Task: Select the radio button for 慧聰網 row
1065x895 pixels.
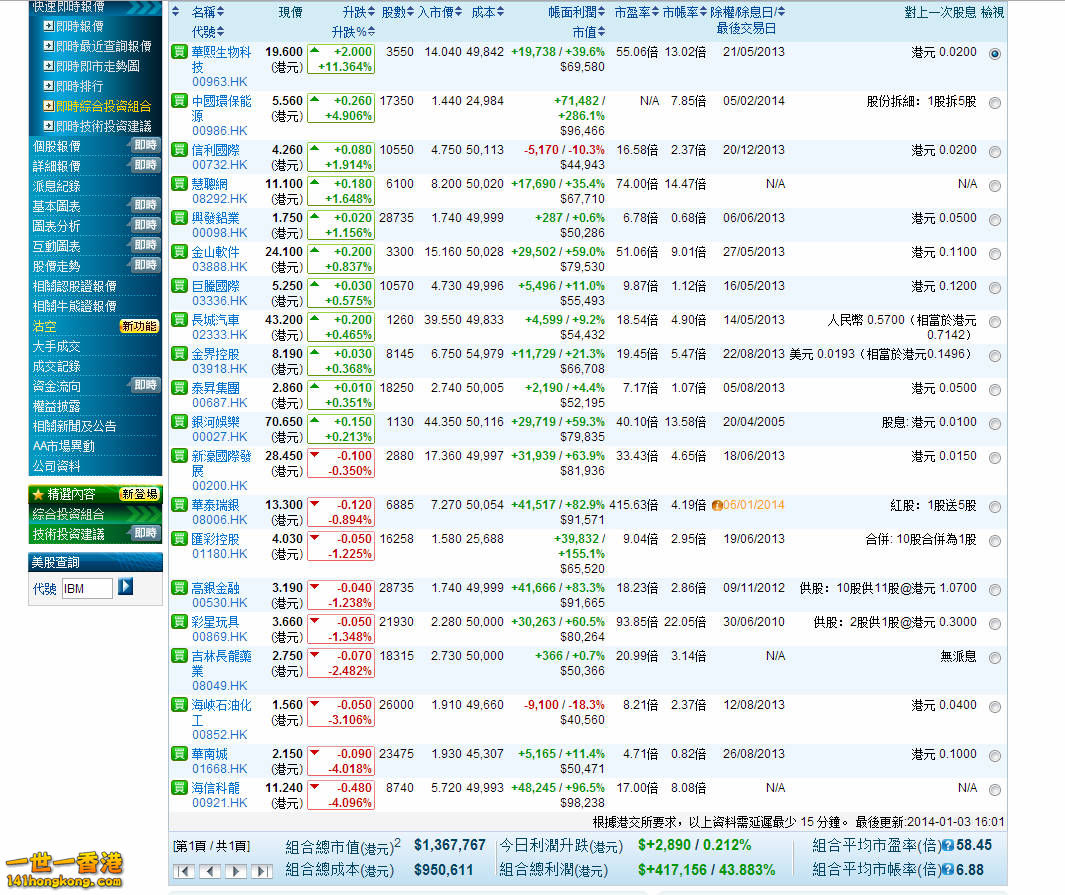Action: tap(995, 185)
